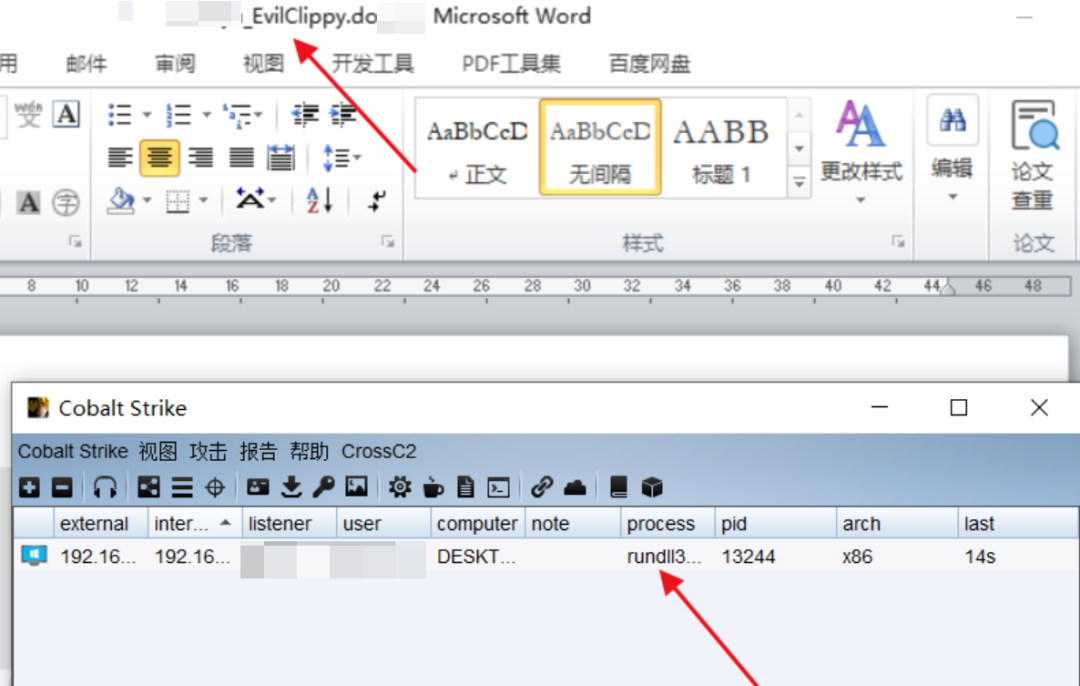Move the styles gallery down one row
1080x686 pixels.
[799, 149]
